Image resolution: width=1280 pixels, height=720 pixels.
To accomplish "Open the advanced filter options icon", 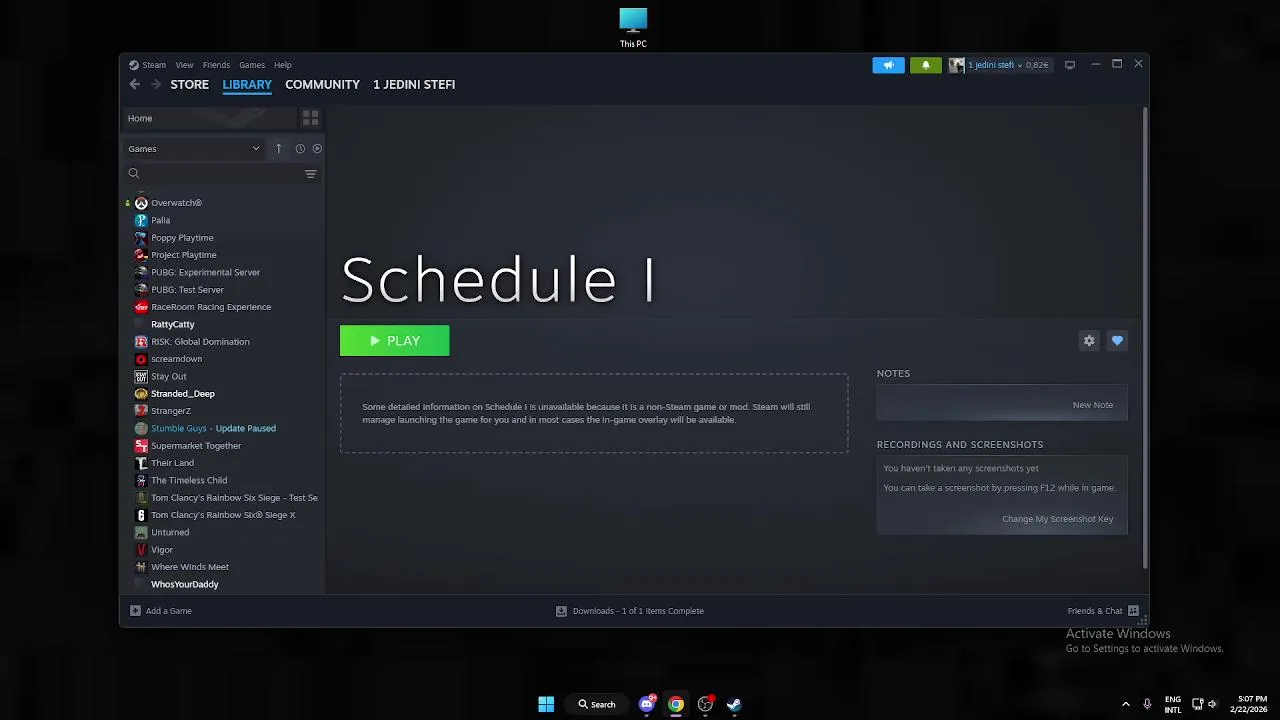I will pyautogui.click(x=310, y=174).
